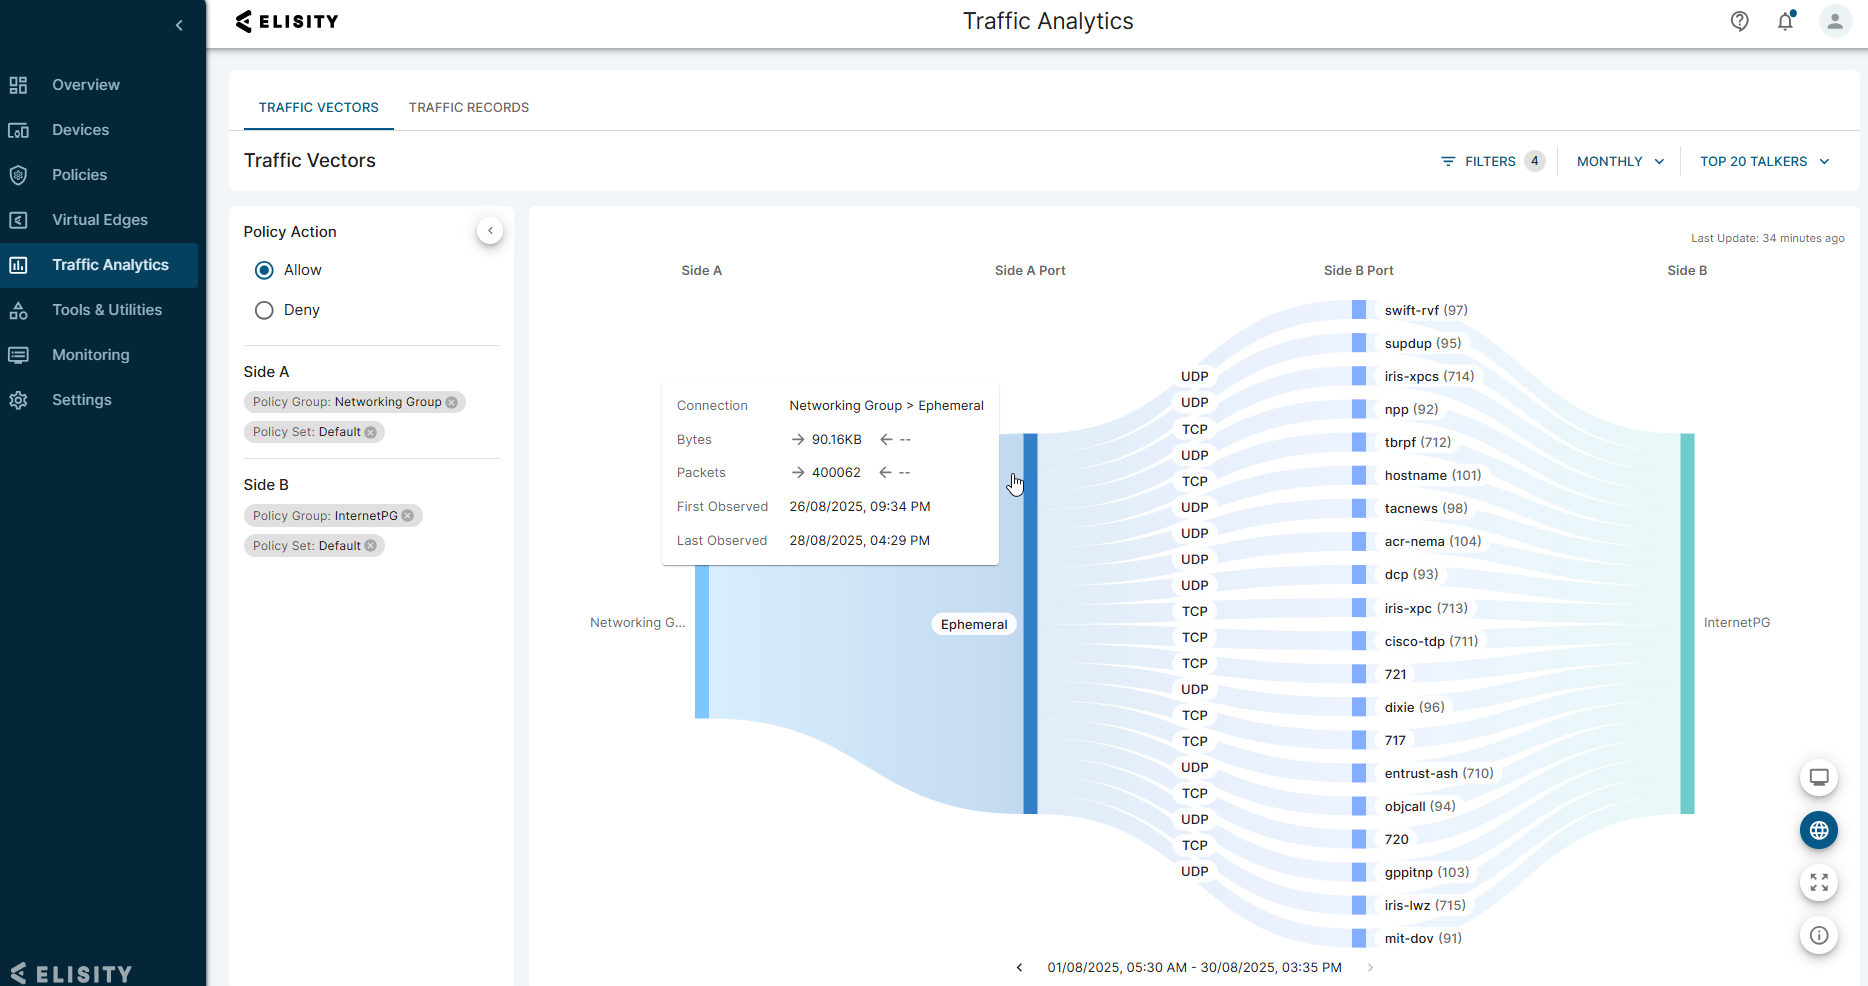Image resolution: width=1868 pixels, height=986 pixels.
Task: Go to Virtual Edges in sidebar
Action: click(x=99, y=220)
